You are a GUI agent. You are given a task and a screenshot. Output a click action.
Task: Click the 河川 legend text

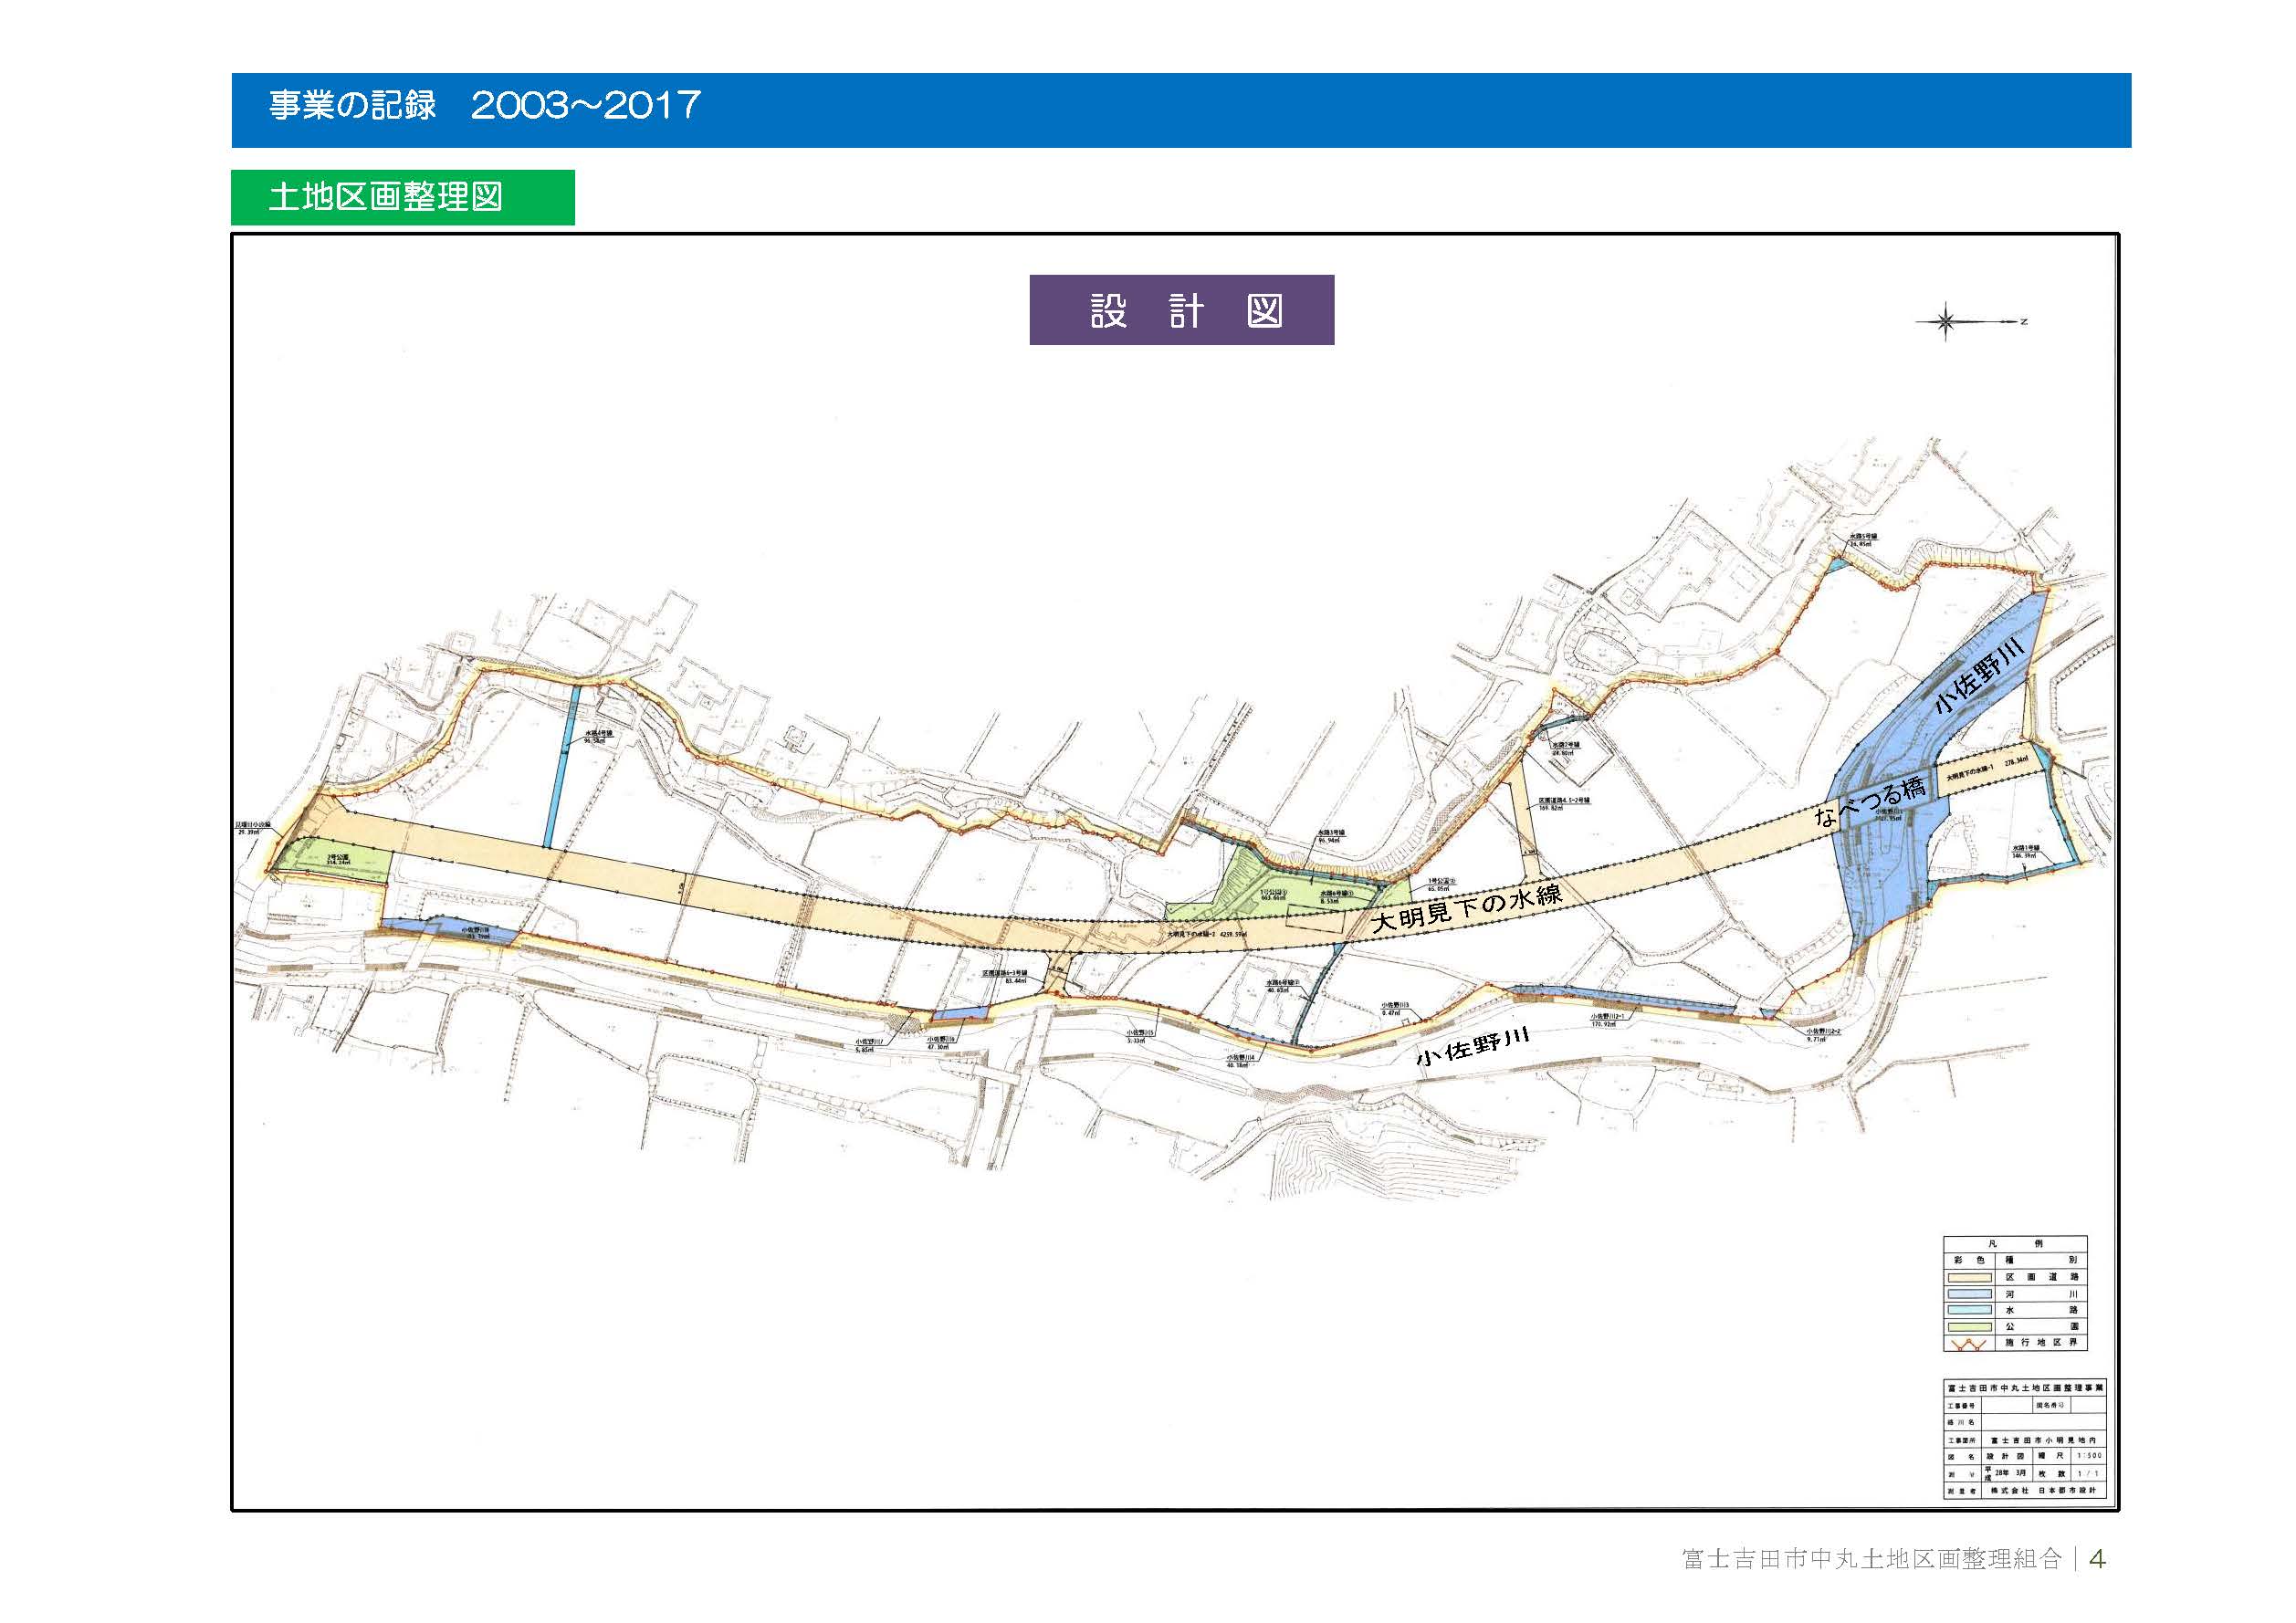2042,1294
